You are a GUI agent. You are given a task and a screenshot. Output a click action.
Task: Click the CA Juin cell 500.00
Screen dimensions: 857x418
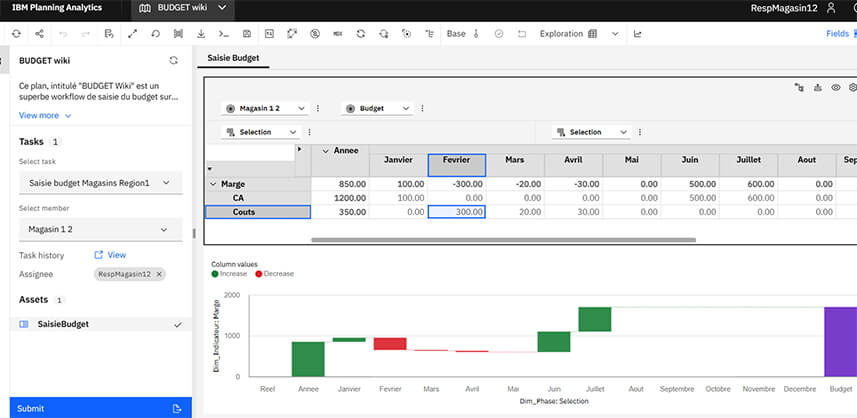(x=690, y=198)
